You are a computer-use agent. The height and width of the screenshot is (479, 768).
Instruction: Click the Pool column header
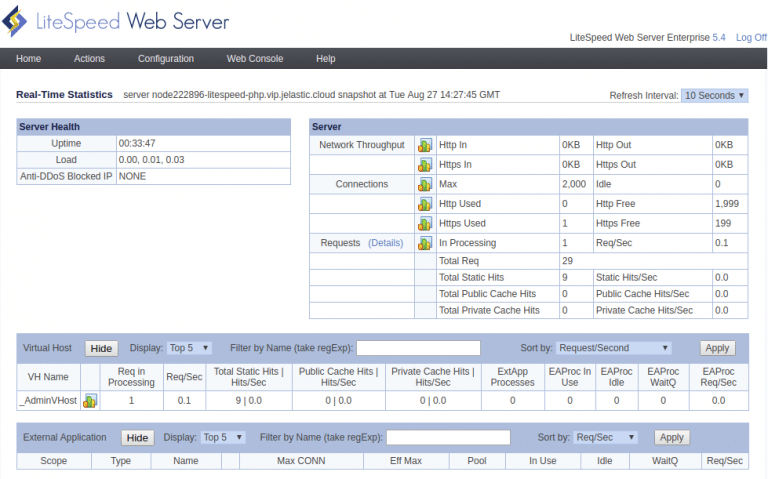point(477,461)
